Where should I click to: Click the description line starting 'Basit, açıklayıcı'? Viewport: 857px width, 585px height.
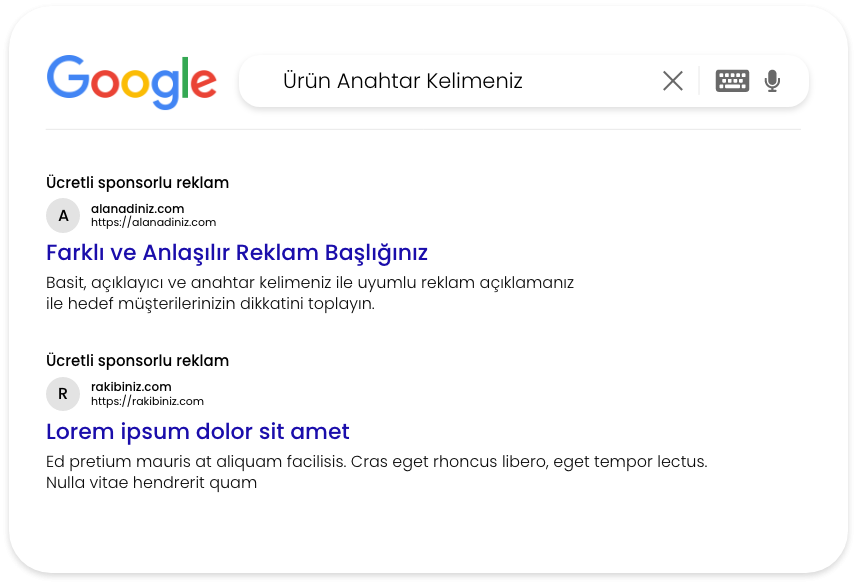click(310, 282)
